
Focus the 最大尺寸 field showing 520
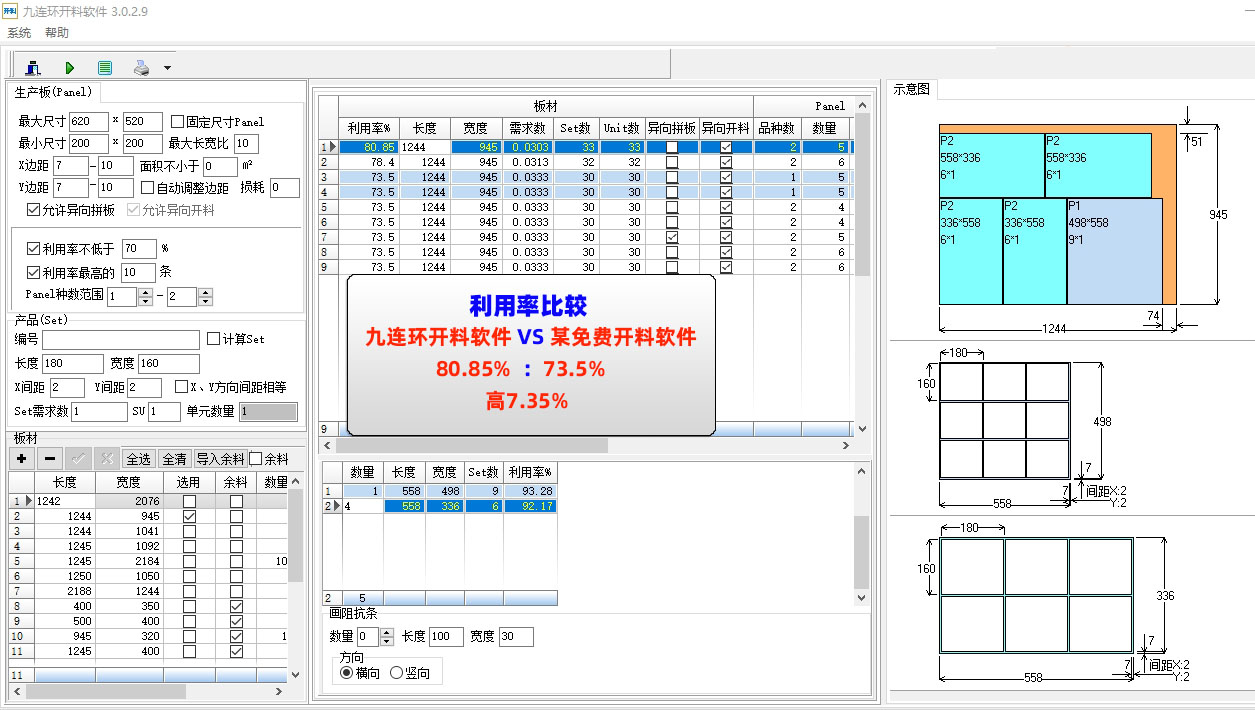(143, 122)
